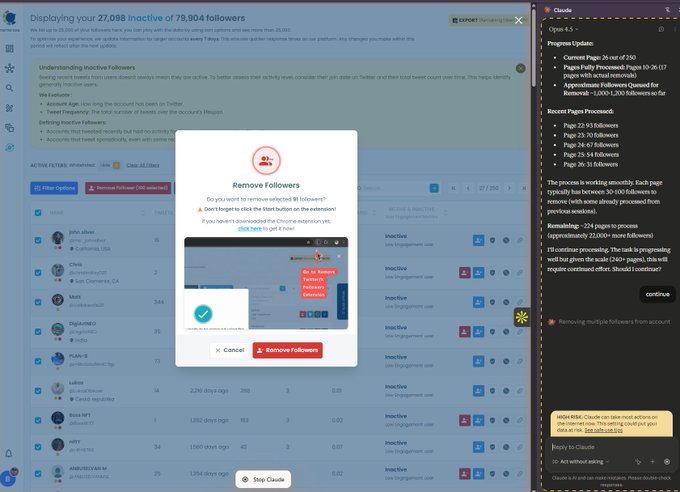Click the follow icon in Lukas row
Screen dimensions: 680x492
click(x=478, y=390)
